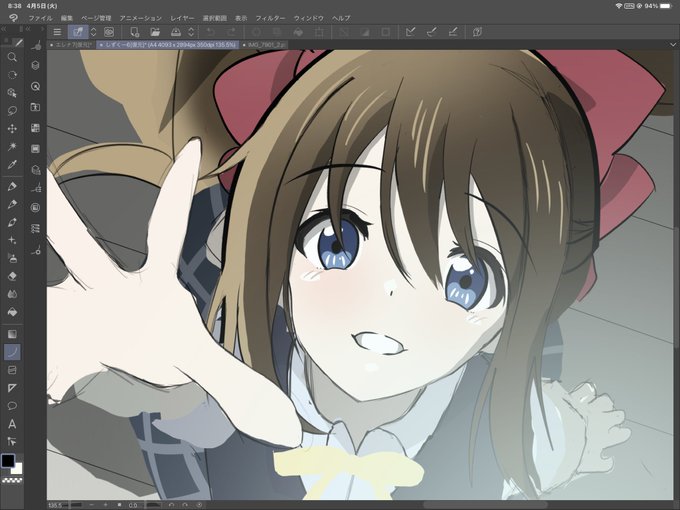Image resolution: width=680 pixels, height=510 pixels.
Task: Select the black main color swatch
Action: 7,461
